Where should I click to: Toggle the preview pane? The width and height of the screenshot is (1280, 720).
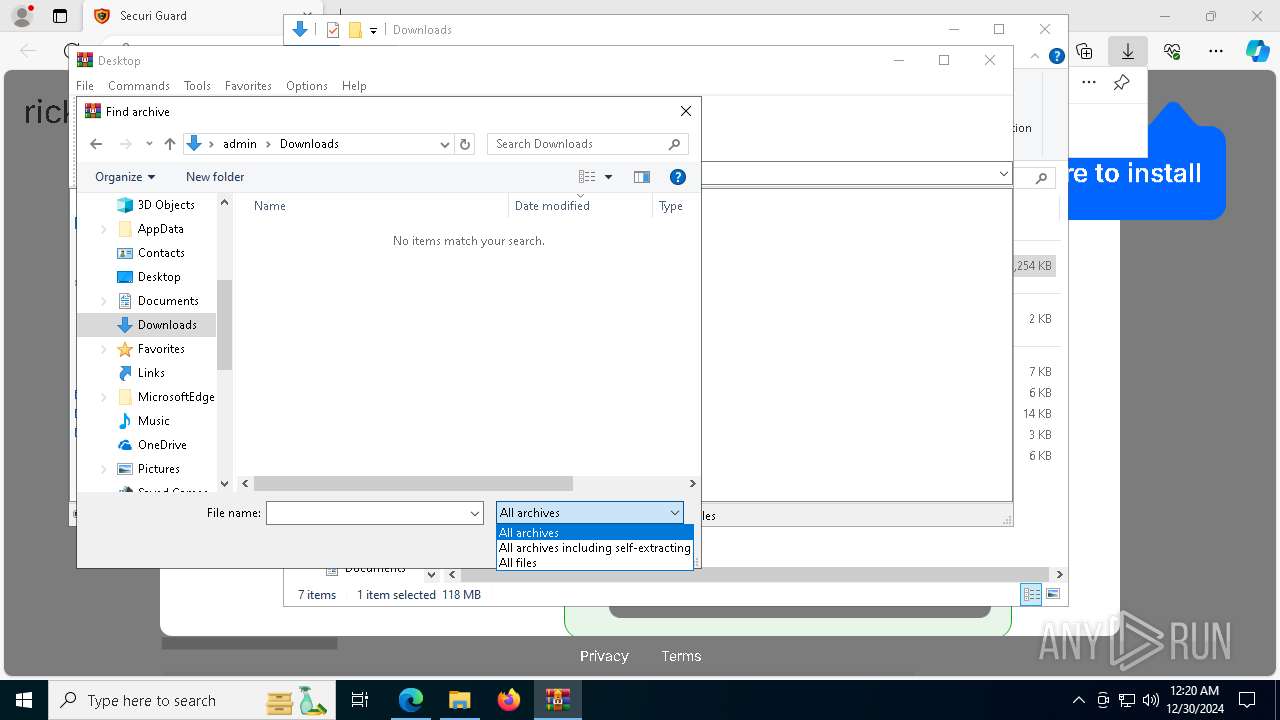click(x=642, y=177)
